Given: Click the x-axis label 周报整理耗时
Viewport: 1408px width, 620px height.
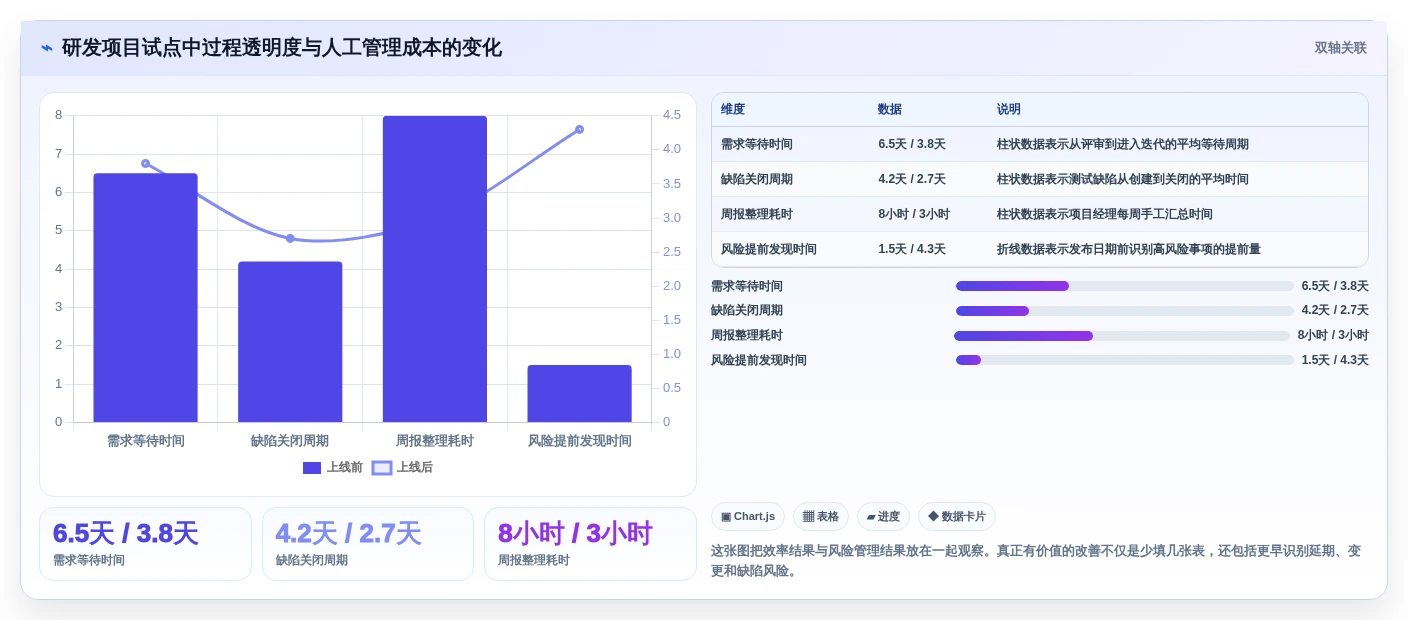Looking at the screenshot, I should [x=435, y=441].
